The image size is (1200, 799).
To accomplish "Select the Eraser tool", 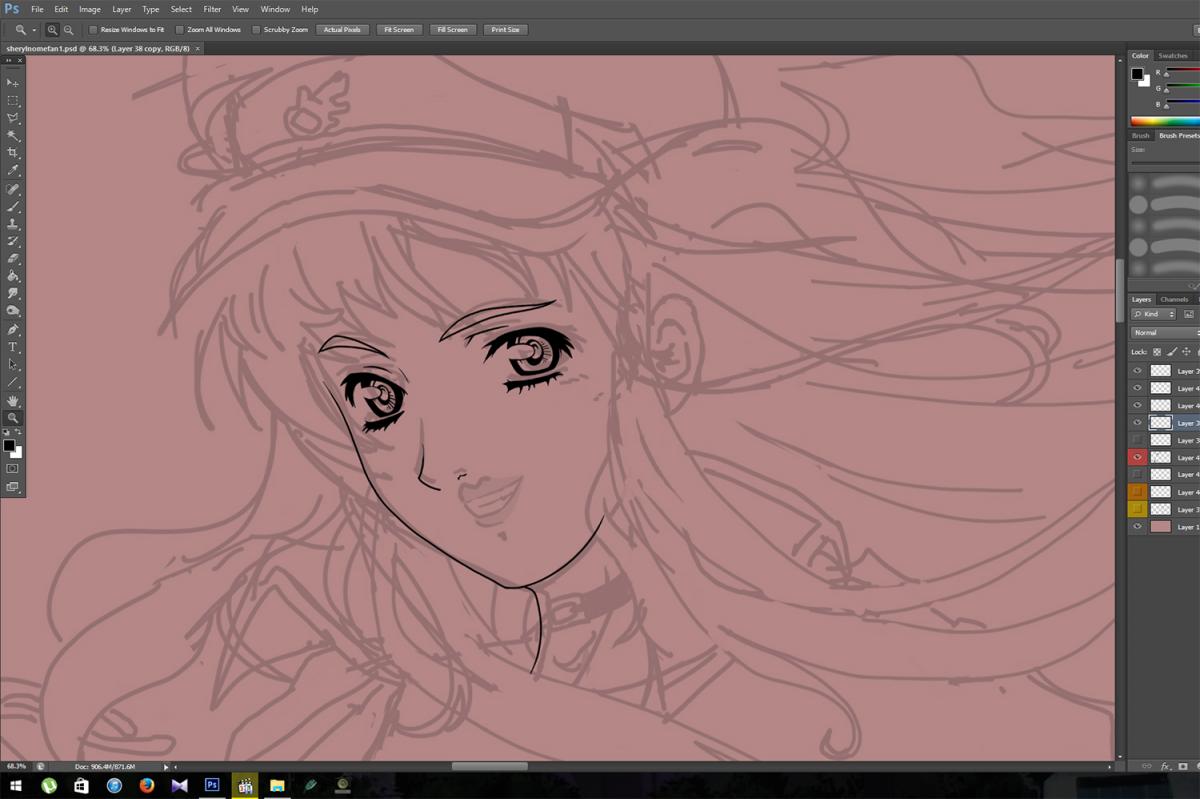I will pyautogui.click(x=13, y=258).
